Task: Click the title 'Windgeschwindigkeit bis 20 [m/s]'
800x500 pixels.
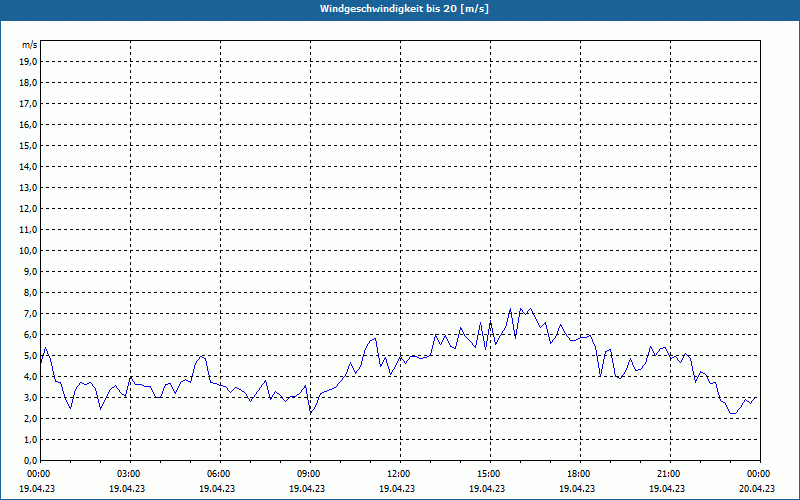Action: [404, 9]
